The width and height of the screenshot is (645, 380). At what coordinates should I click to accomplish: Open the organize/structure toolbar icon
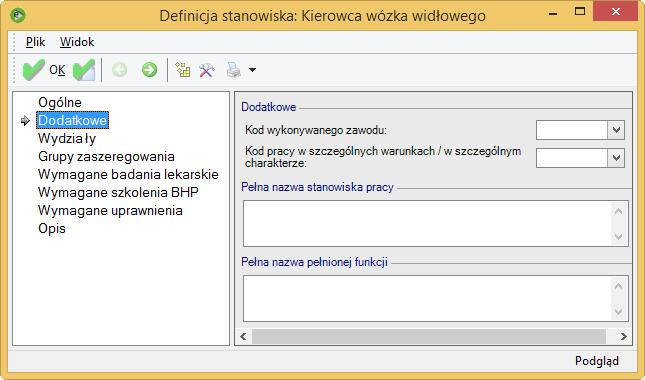tap(183, 70)
